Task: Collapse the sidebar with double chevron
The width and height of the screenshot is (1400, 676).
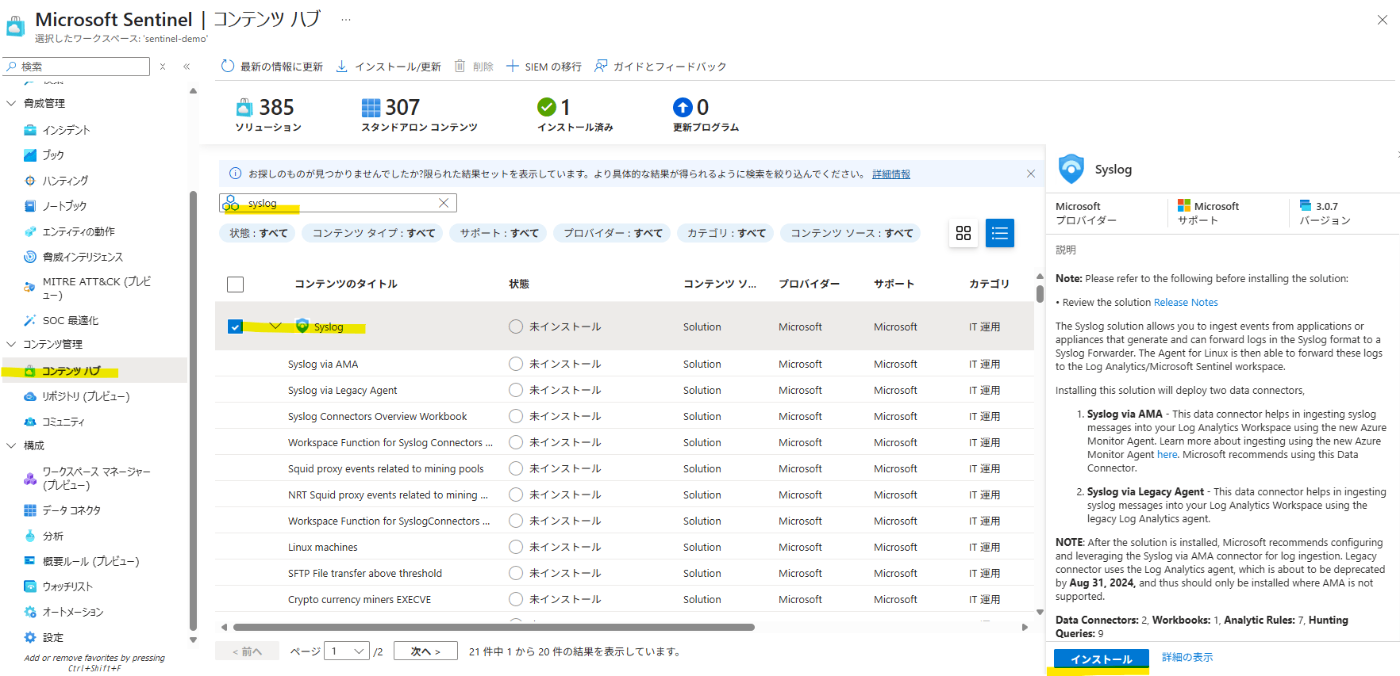Action: [186, 66]
